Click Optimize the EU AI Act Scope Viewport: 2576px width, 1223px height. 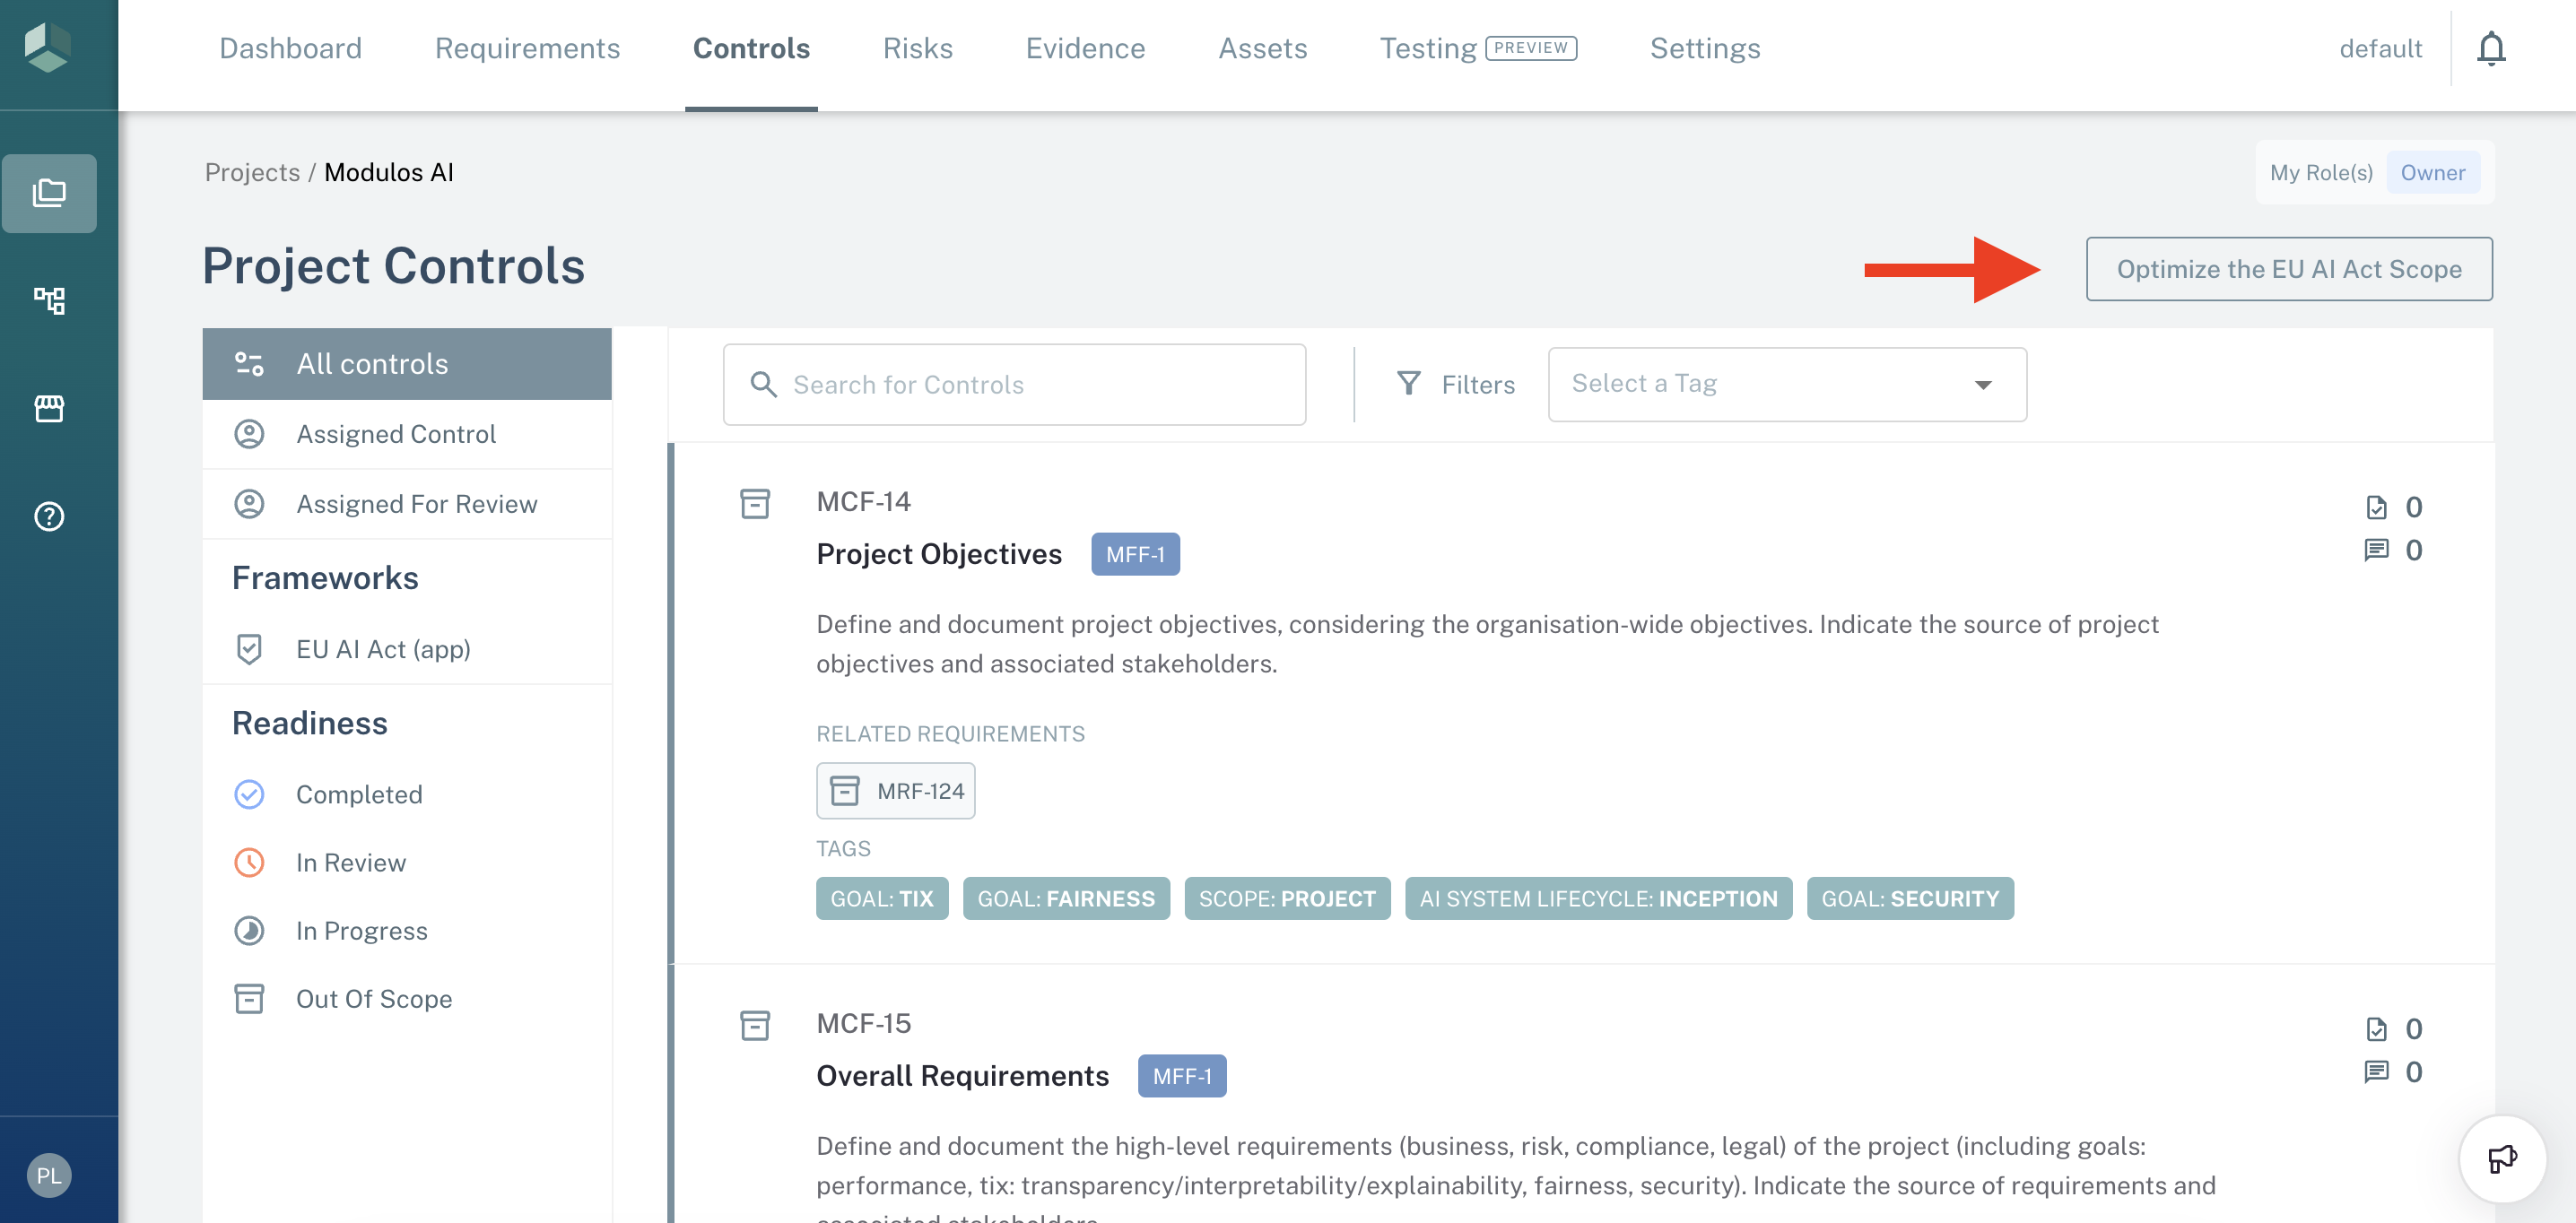tap(2288, 269)
